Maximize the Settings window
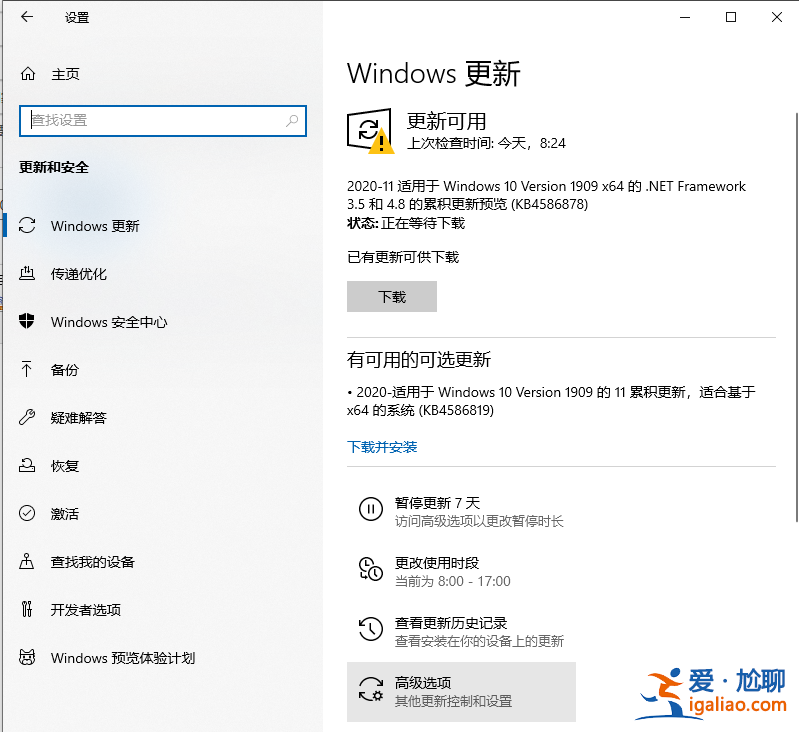799x732 pixels. (x=731, y=17)
